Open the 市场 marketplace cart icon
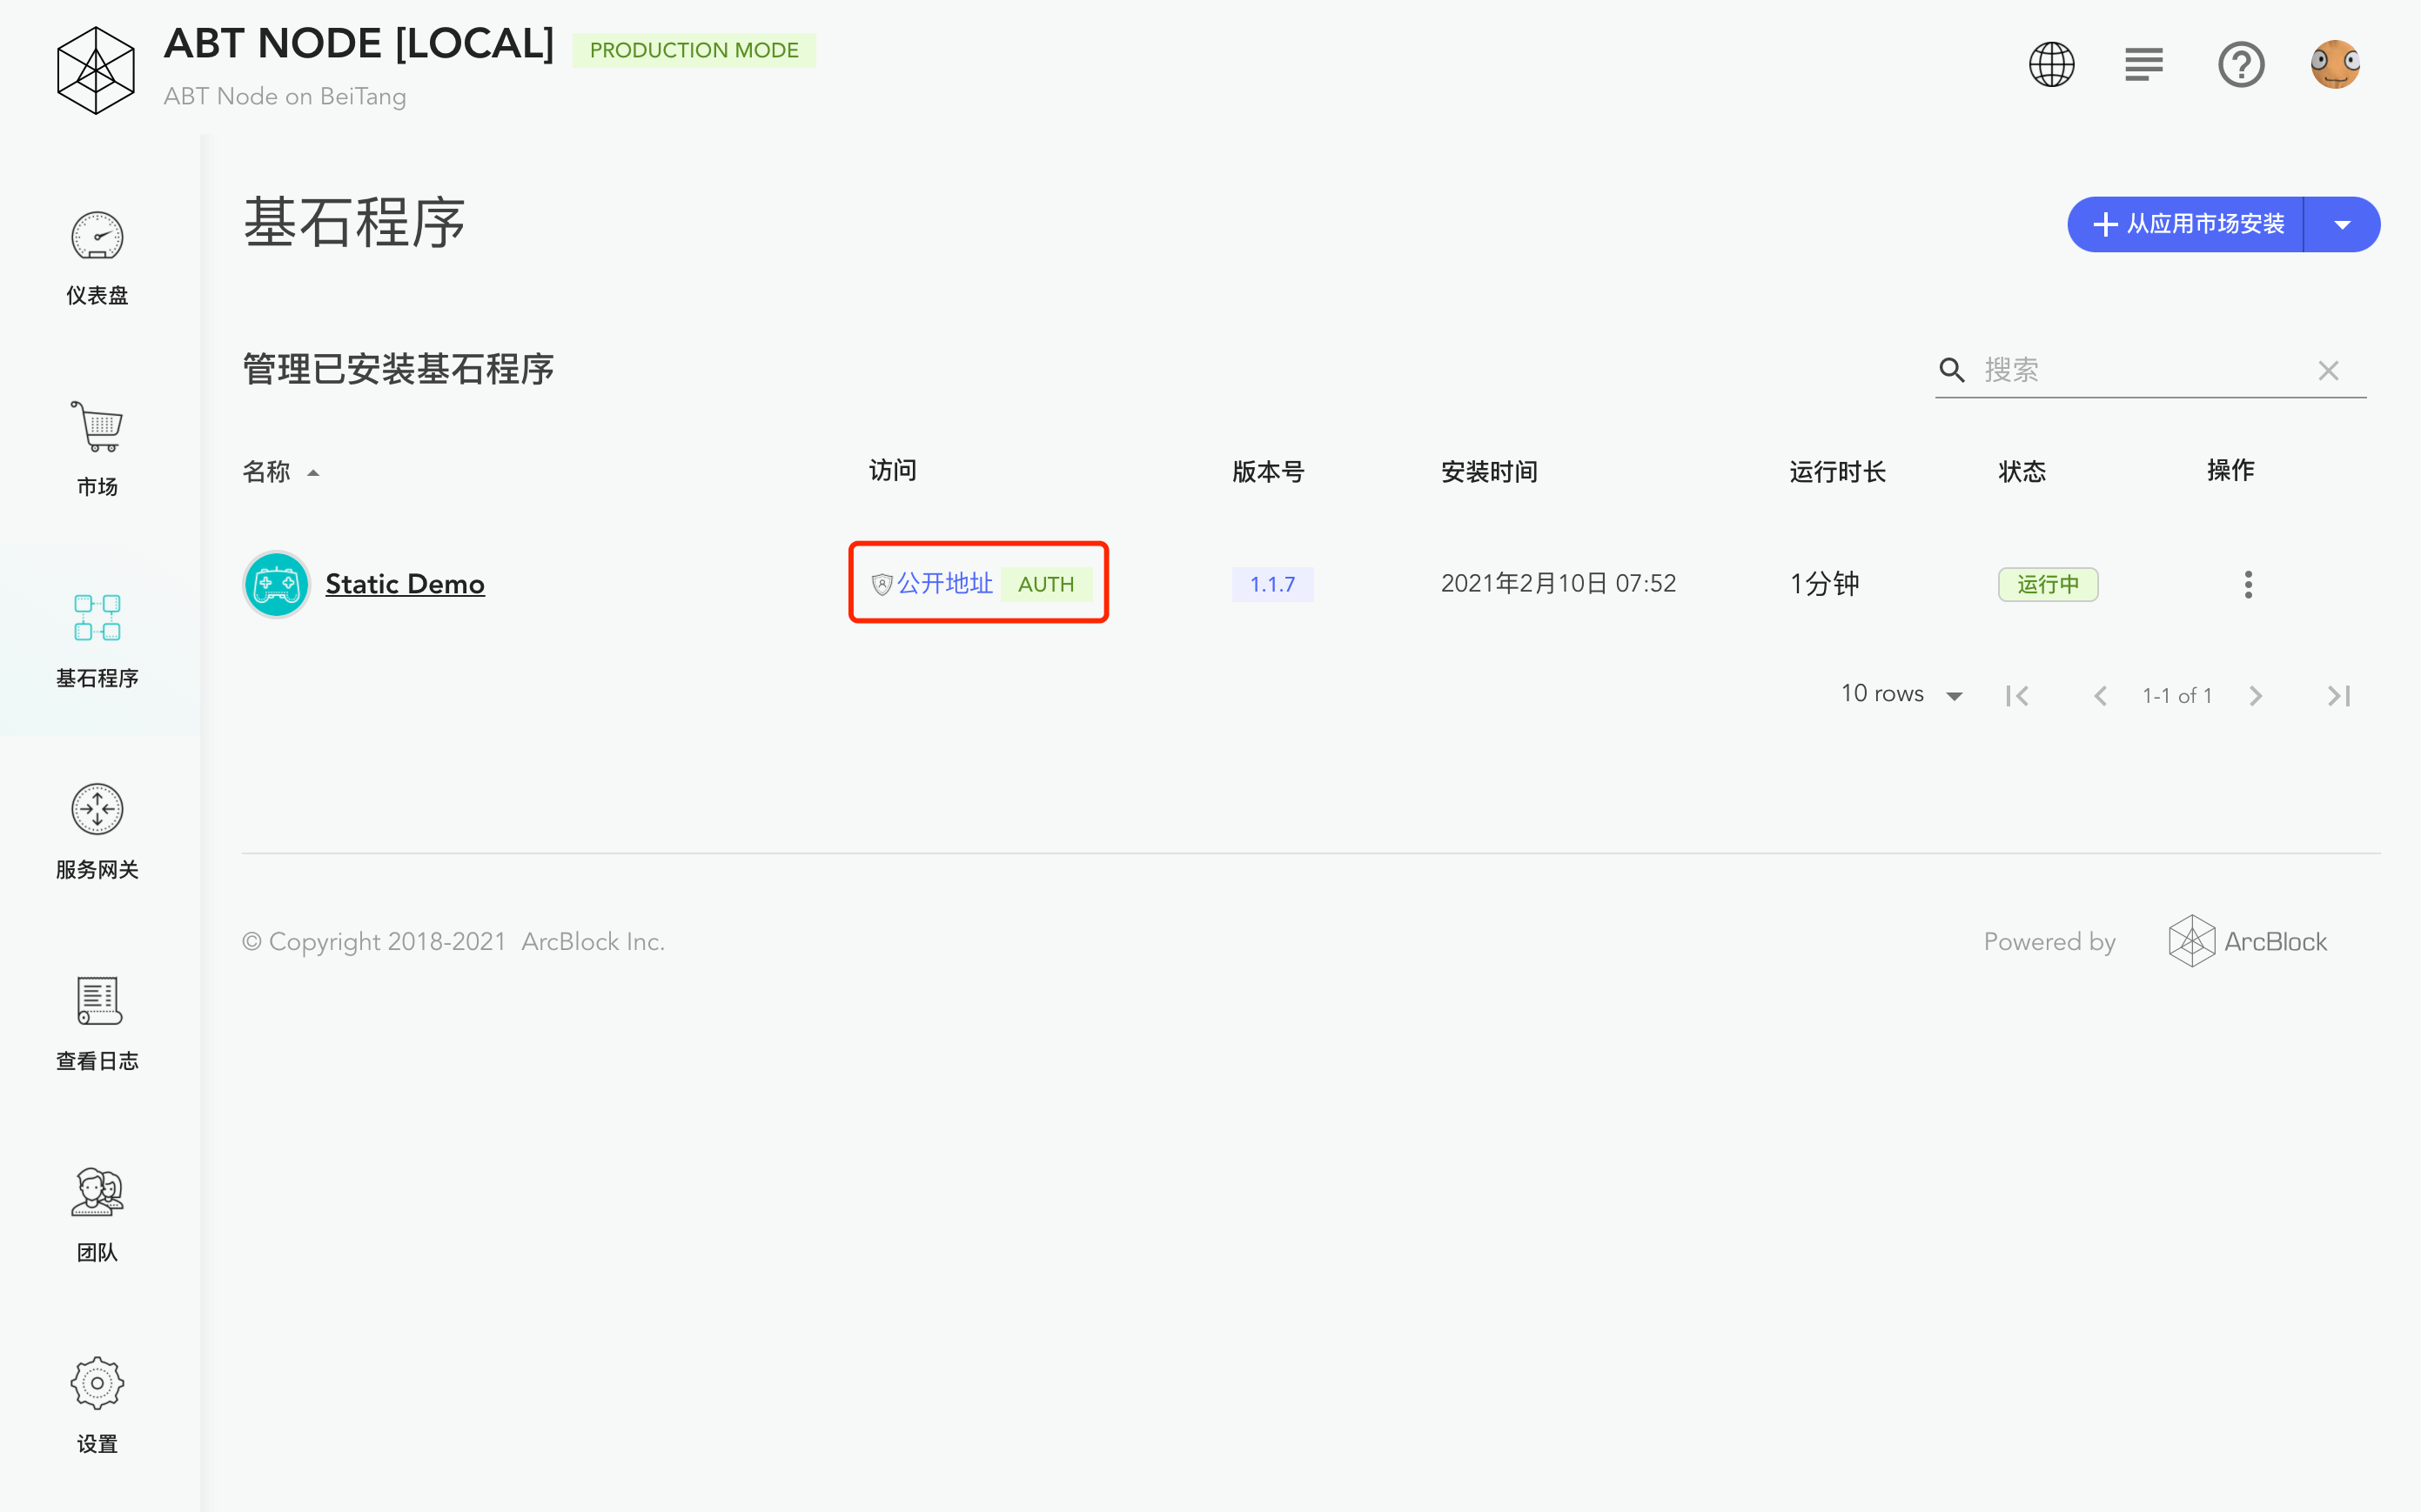Image resolution: width=2421 pixels, height=1512 pixels. [97, 427]
